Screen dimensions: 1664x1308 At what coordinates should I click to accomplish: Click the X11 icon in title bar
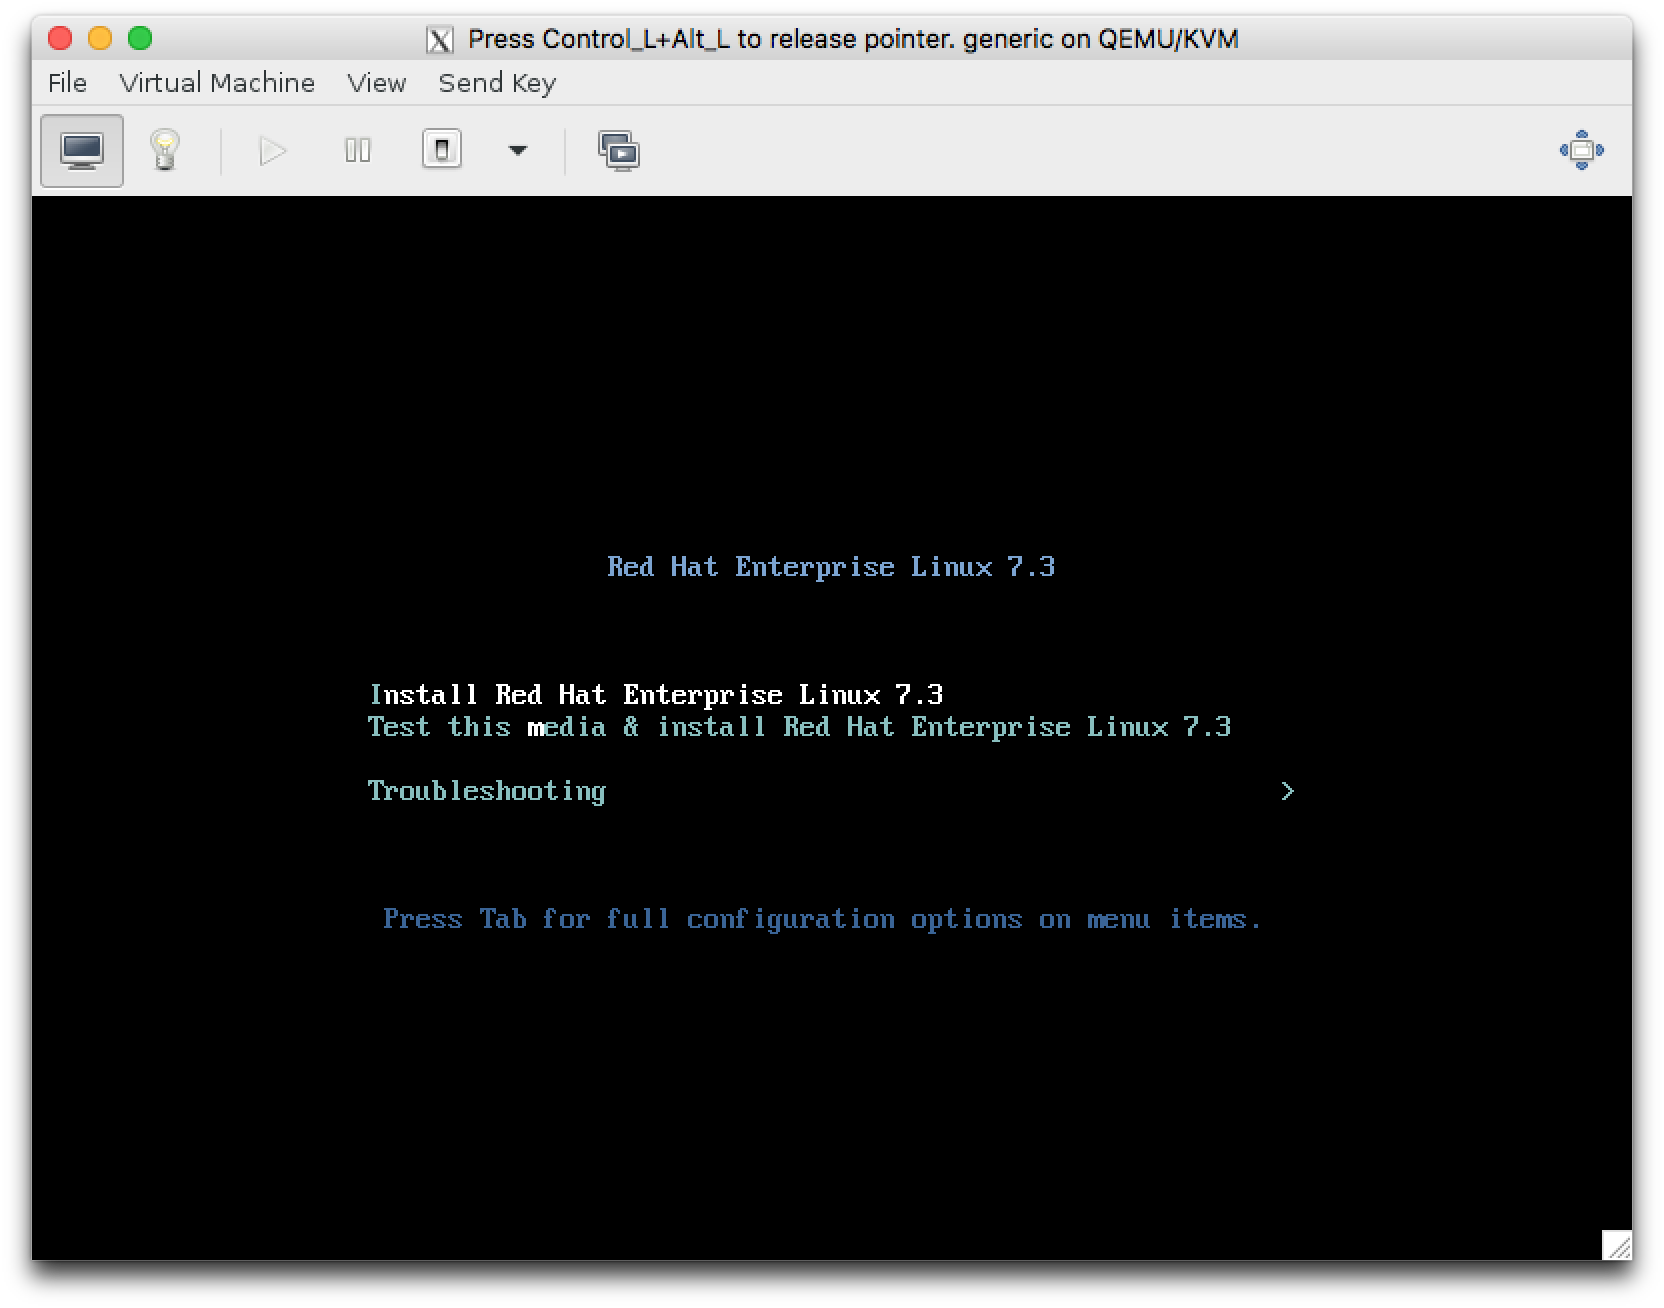click(440, 39)
